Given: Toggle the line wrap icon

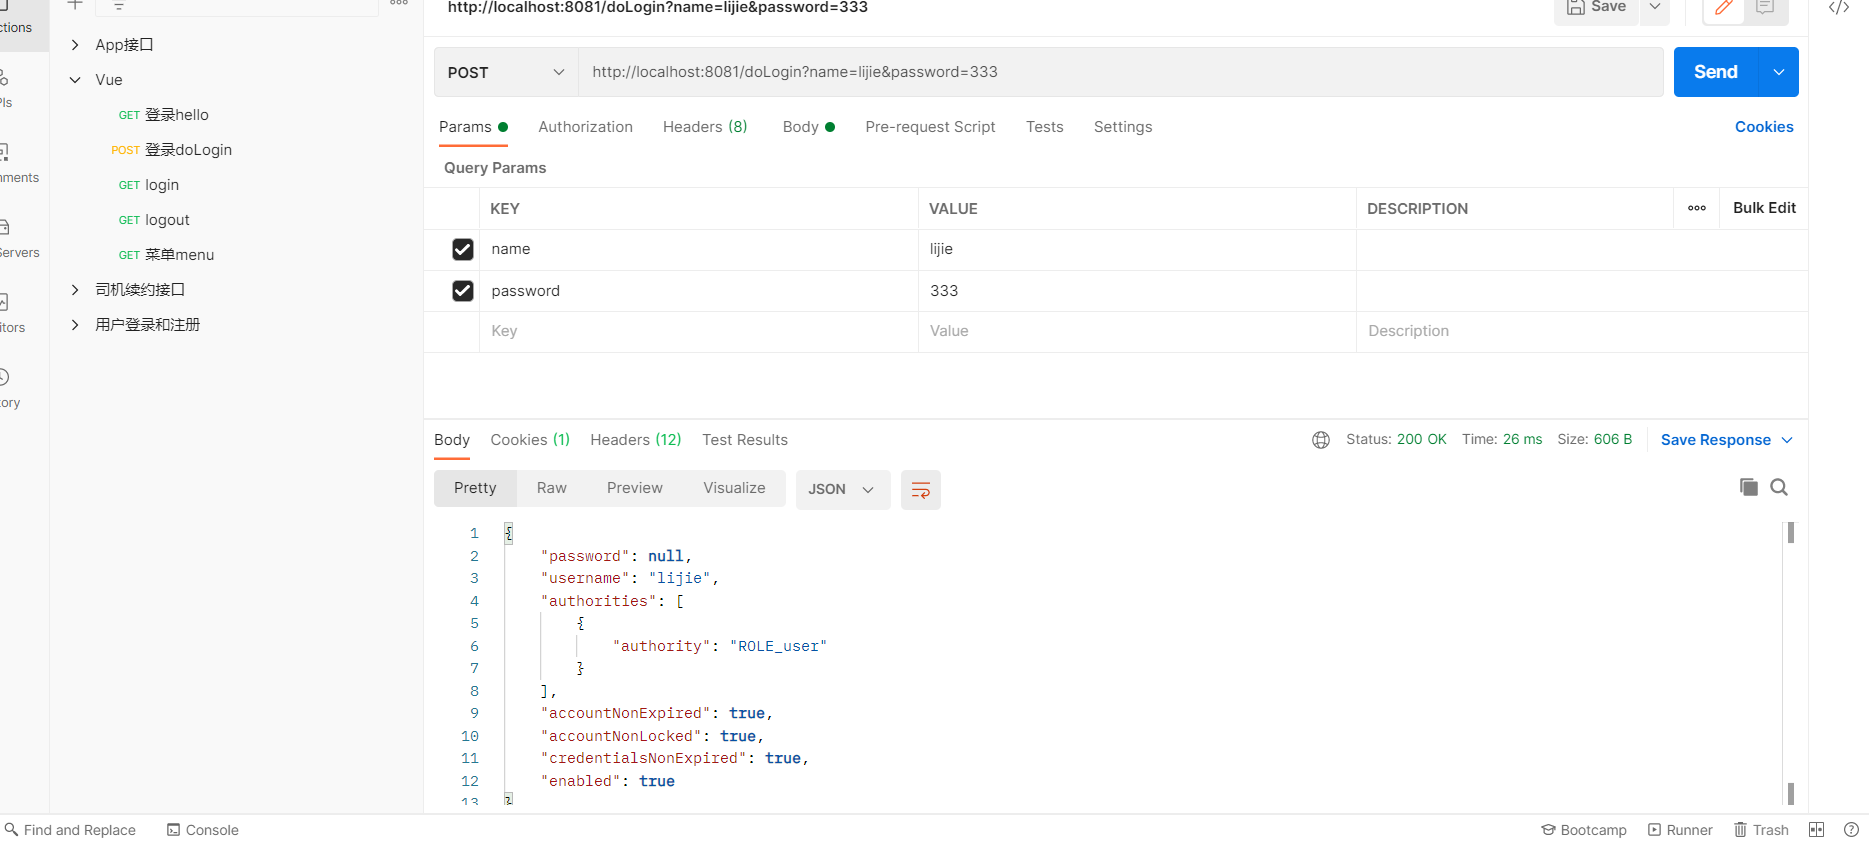Looking at the screenshot, I should pyautogui.click(x=921, y=490).
